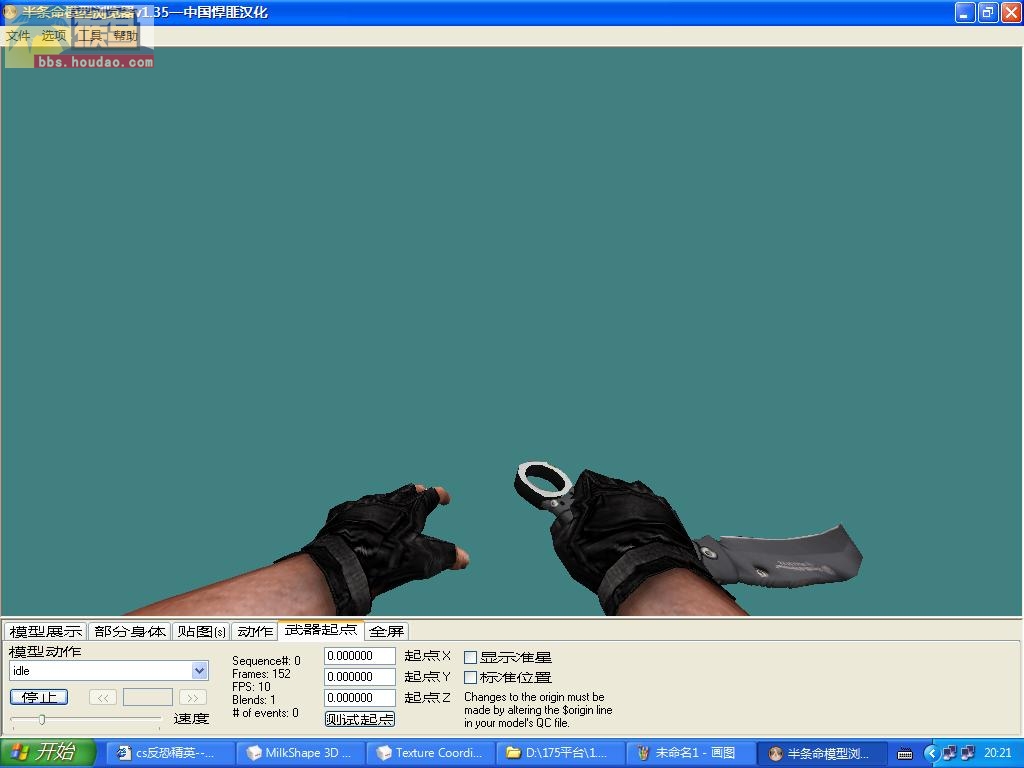
Task: Switch to 未命名1 - 画图 taskbar window
Action: 690,753
